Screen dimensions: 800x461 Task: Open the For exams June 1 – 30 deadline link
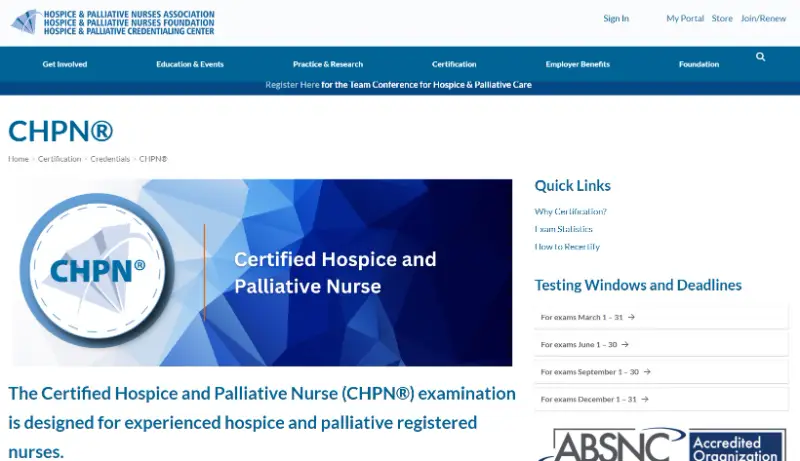pos(661,345)
